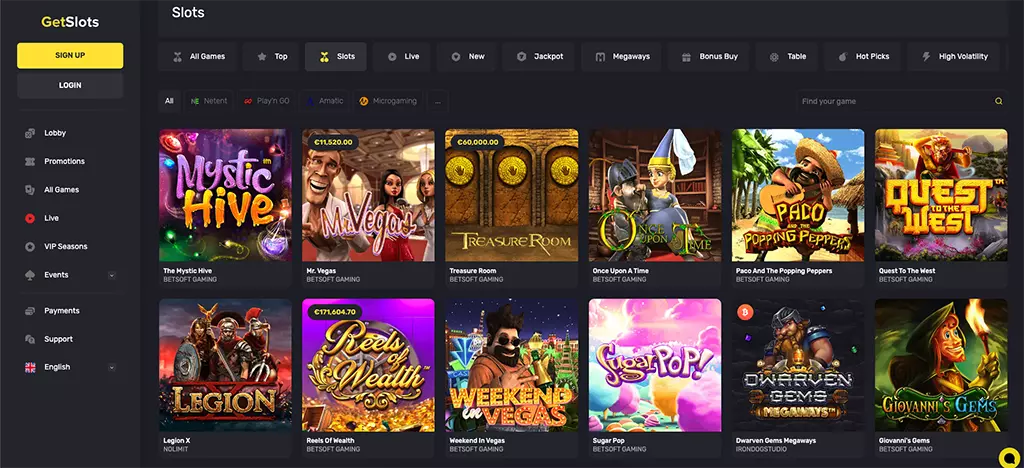Screen dimensions: 1024x468
Task: Open Once Upon A Time game thumbnail
Action: [655, 195]
